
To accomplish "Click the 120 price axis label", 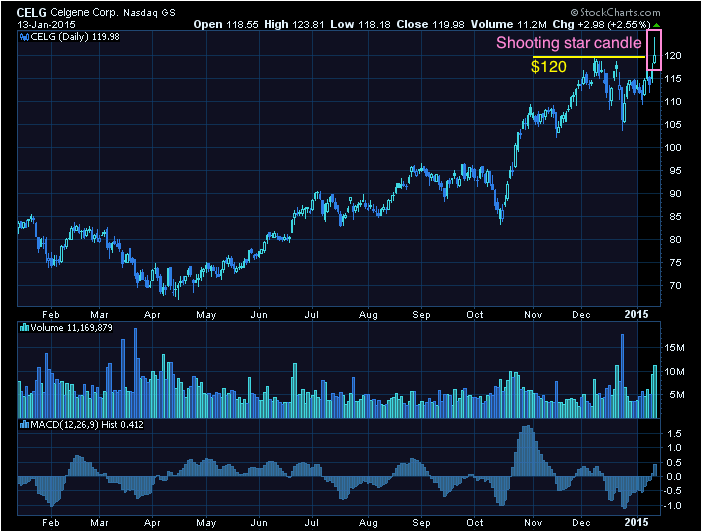I will coord(673,56).
